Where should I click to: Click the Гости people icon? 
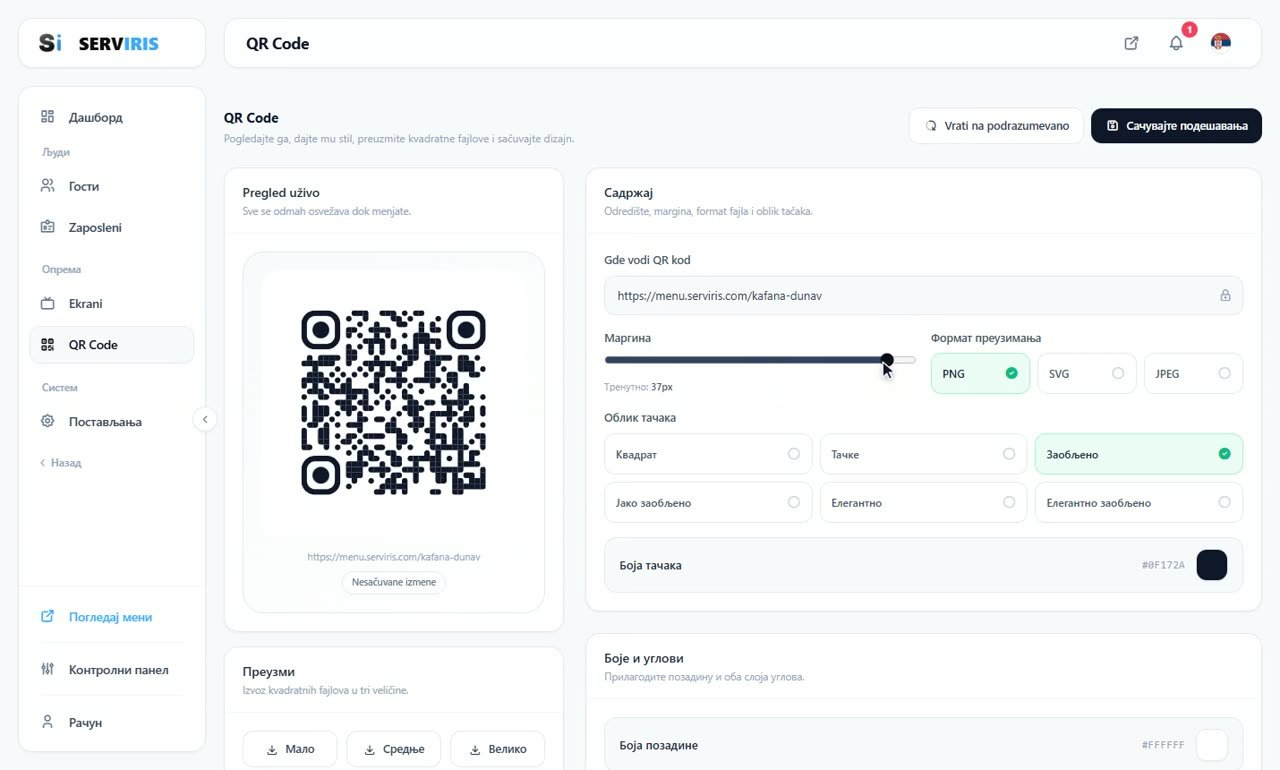tap(47, 186)
